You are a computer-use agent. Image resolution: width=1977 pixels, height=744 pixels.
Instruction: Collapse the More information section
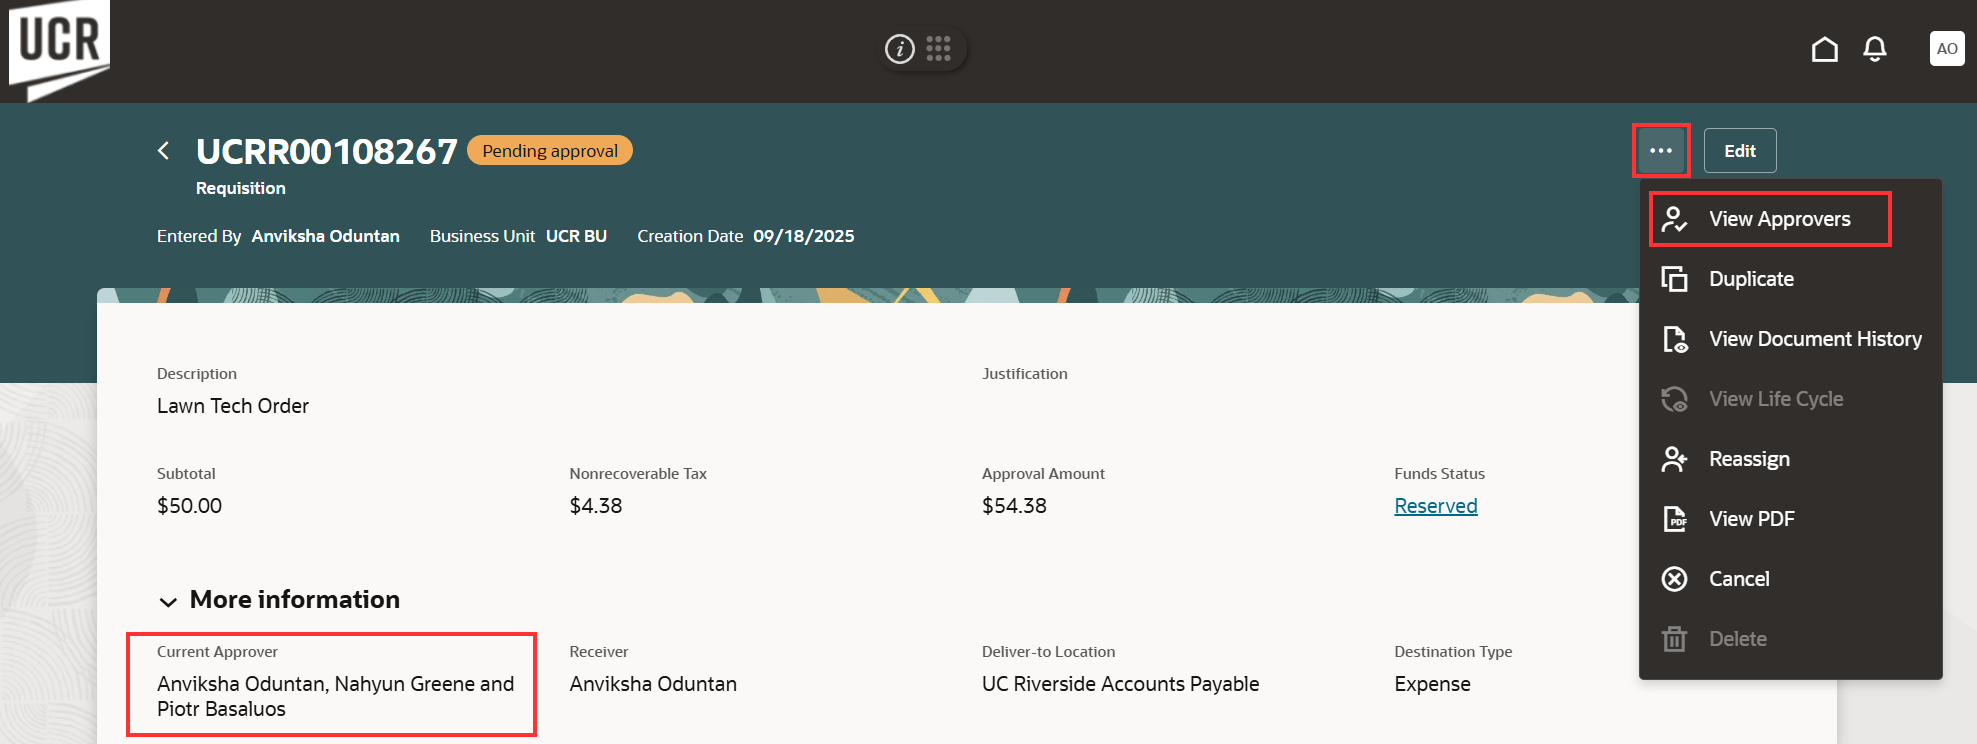pyautogui.click(x=169, y=601)
